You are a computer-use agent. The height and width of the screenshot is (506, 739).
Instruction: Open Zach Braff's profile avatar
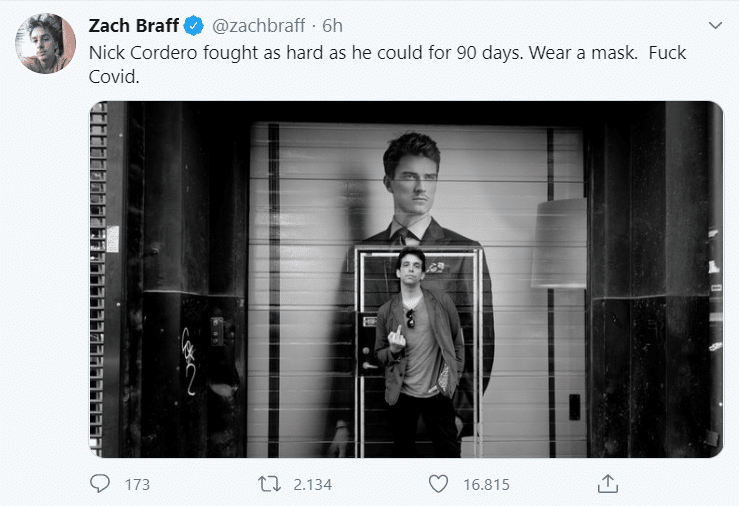coord(44,43)
